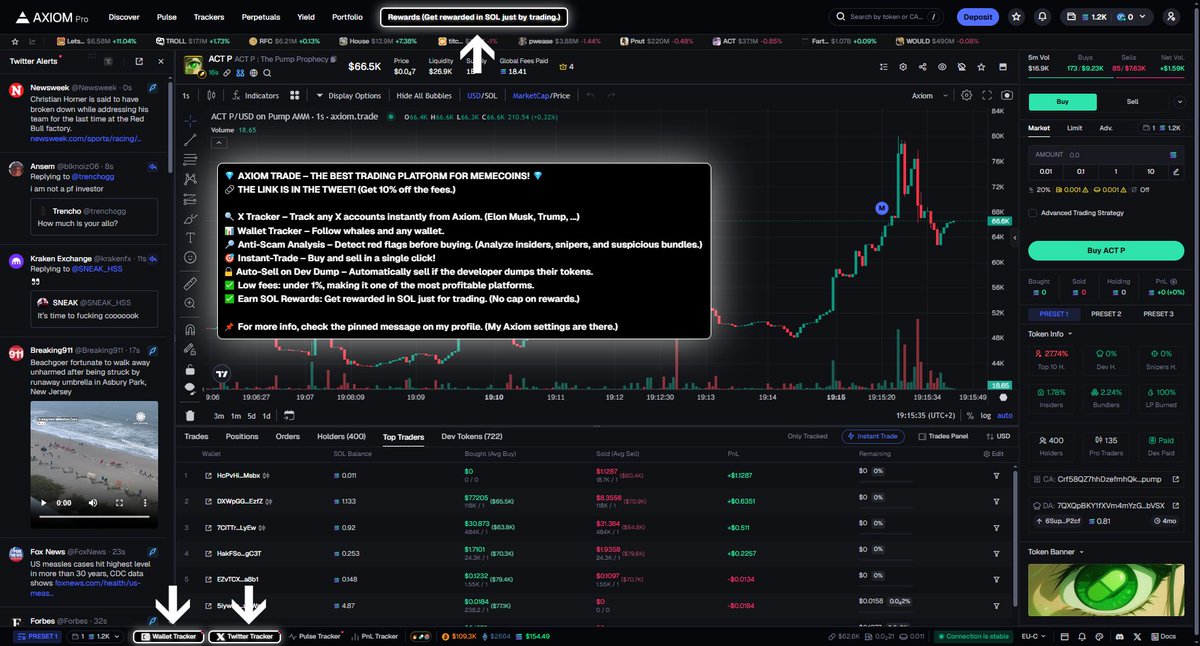Viewport: 1200px width, 646px height.
Task: Open the Wallet Tracker in bottom bar
Action: pos(169,636)
